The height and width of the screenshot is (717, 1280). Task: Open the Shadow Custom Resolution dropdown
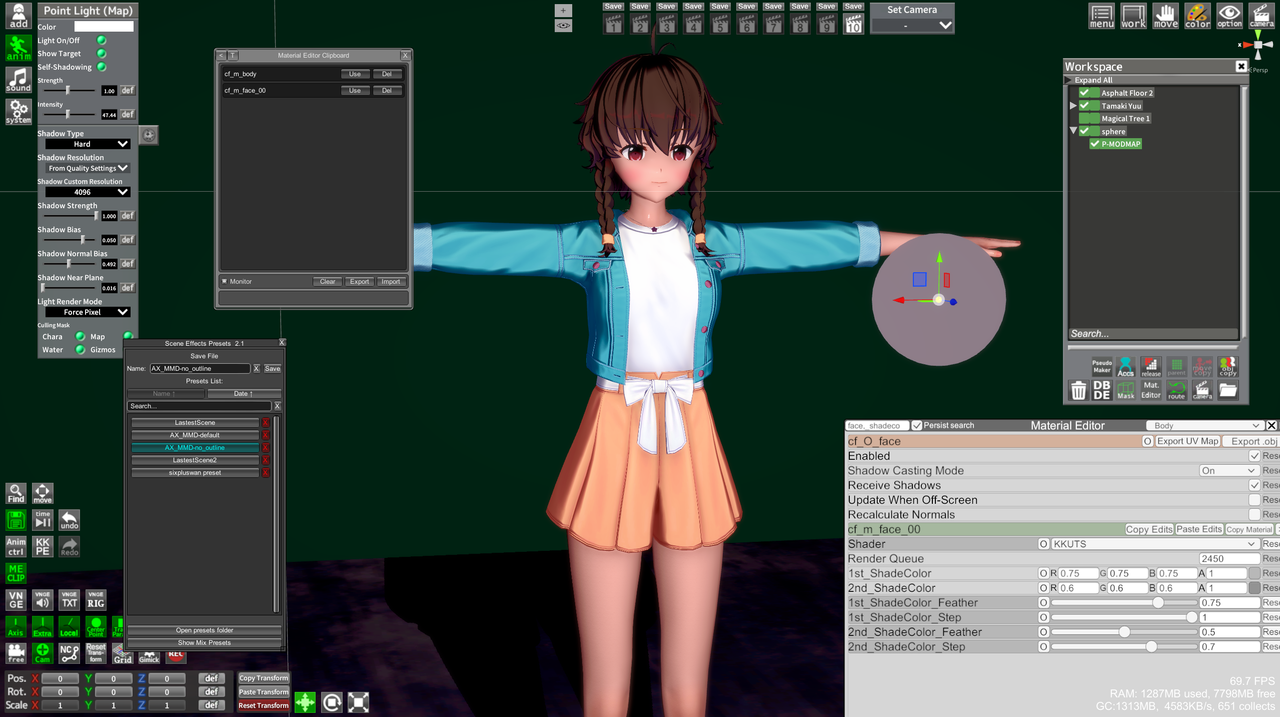click(x=88, y=192)
